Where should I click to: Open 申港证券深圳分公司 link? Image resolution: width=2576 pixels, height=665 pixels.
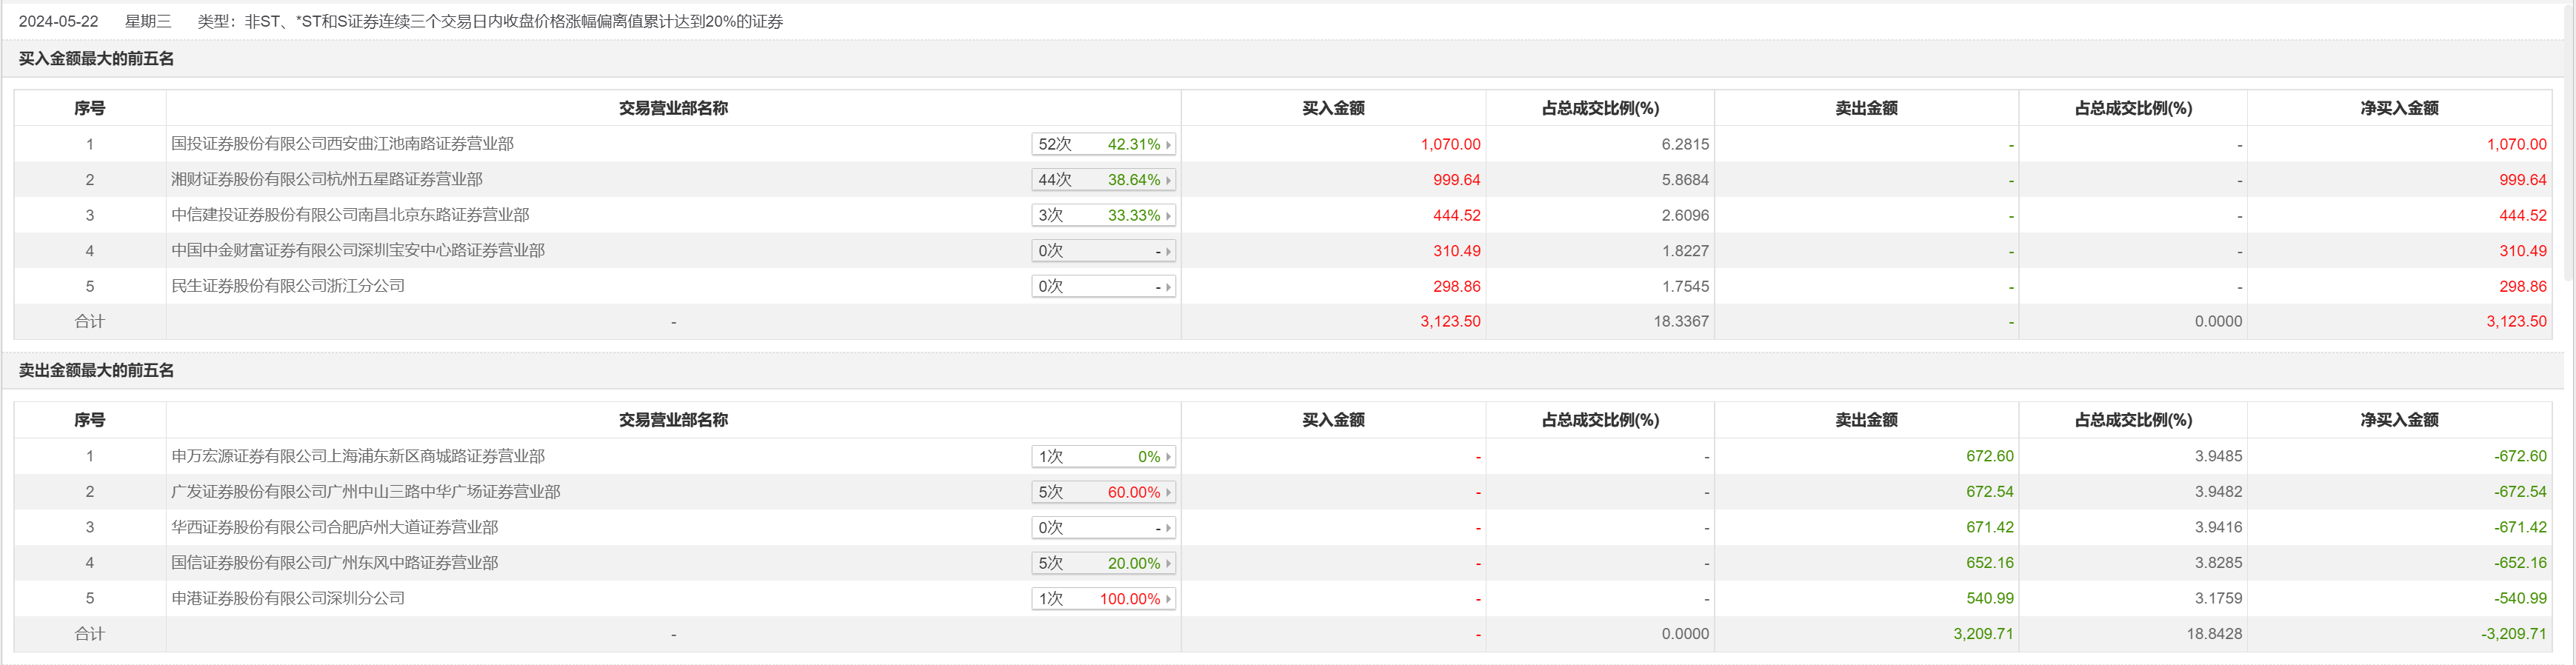click(288, 599)
